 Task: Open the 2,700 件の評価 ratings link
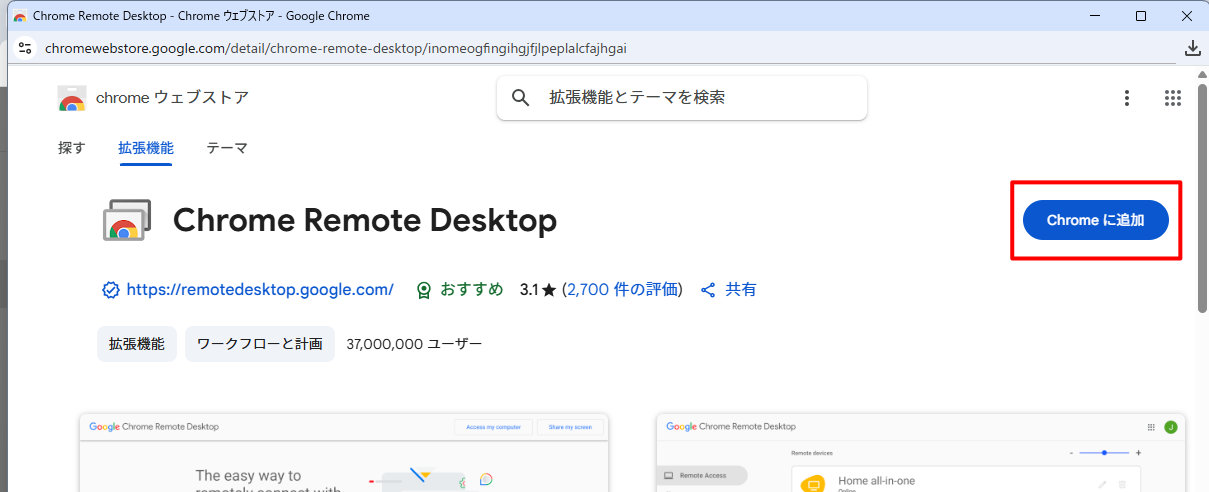622,290
